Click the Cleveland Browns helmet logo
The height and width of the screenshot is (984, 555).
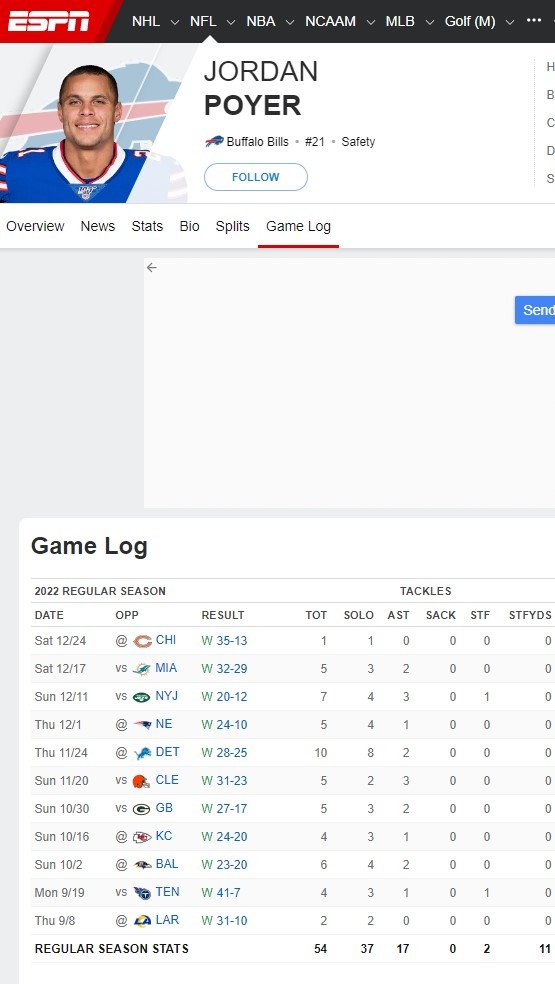coord(141,781)
